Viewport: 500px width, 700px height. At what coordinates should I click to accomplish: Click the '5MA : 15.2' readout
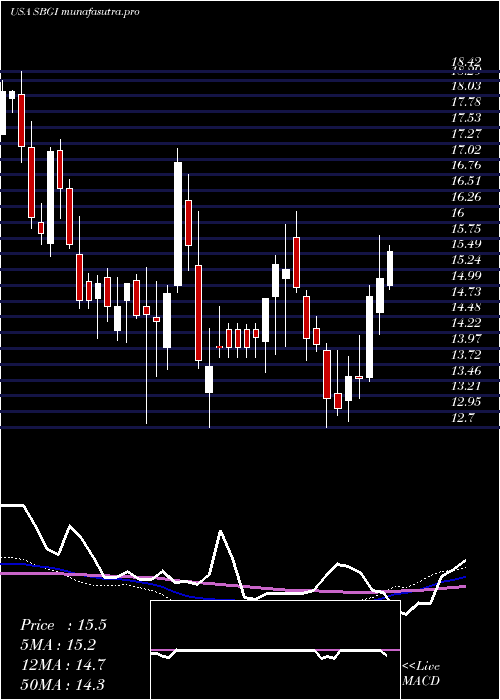[58, 645]
